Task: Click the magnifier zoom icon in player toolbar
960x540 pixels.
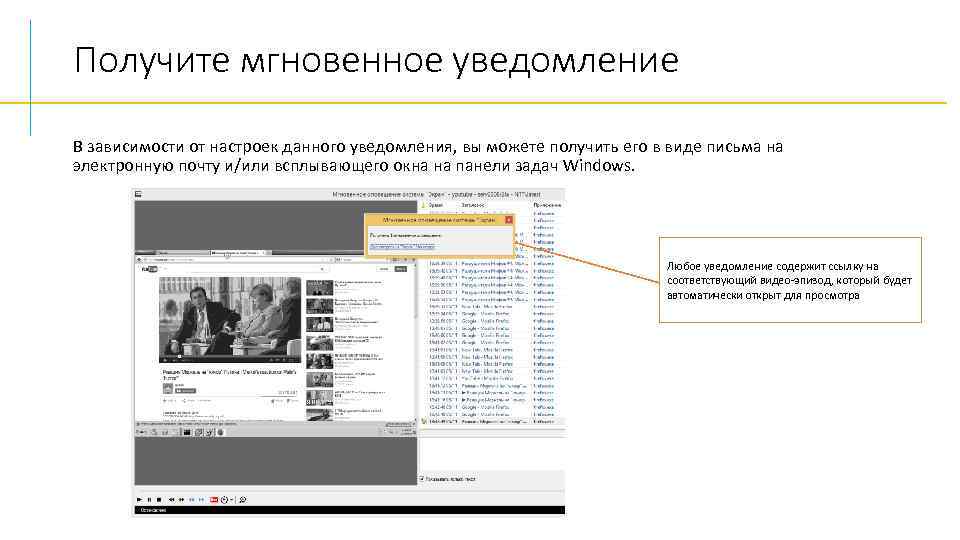Action: click(242, 500)
